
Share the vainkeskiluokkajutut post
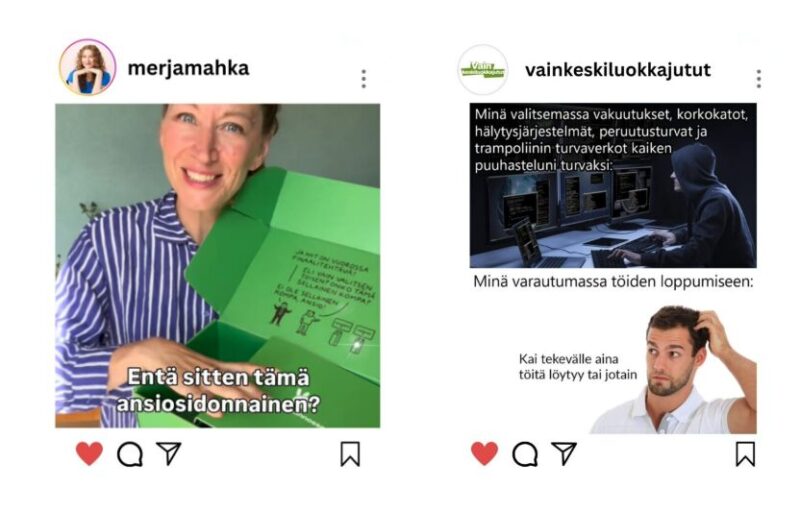point(564,453)
